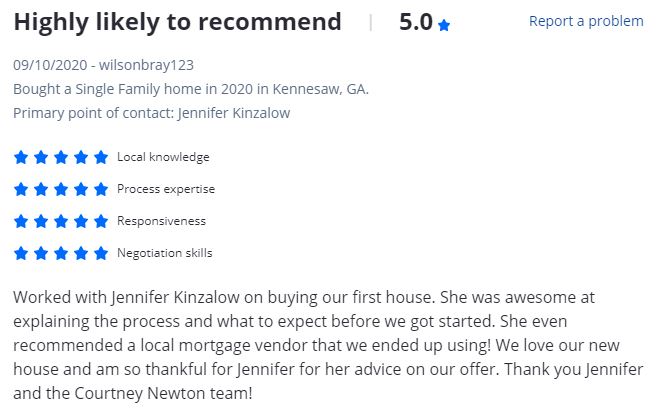Click the Local knowledge label
This screenshot has width=665, height=409.
163,157
